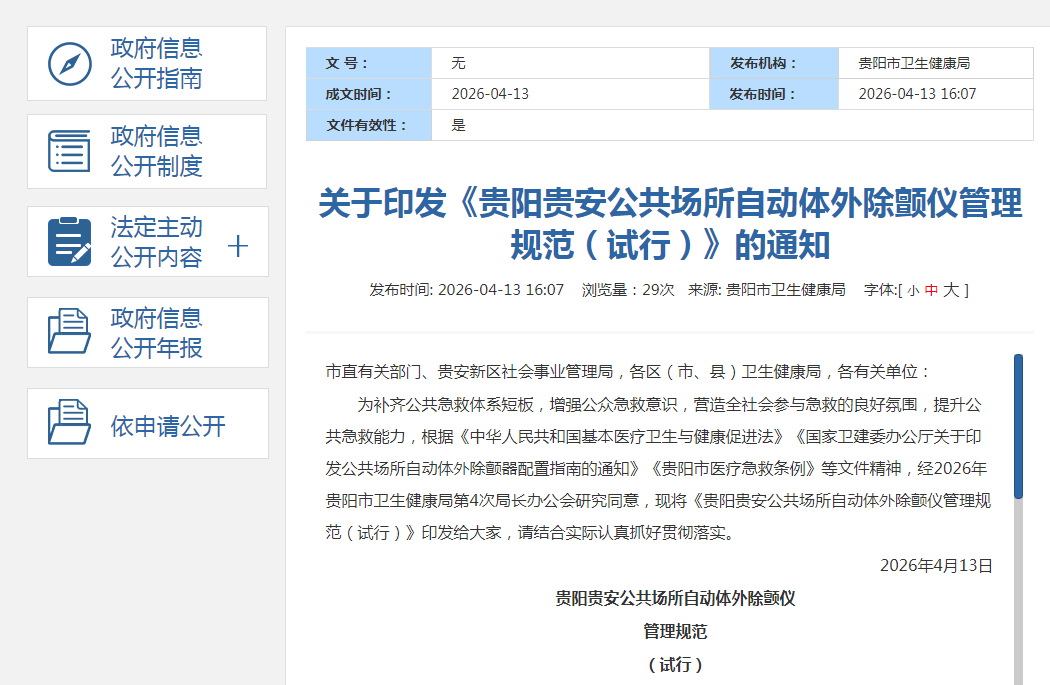1050x685 pixels.
Task: Click the 来源: 贵阳市卫生健康局 text below the title
Action: 766,290
